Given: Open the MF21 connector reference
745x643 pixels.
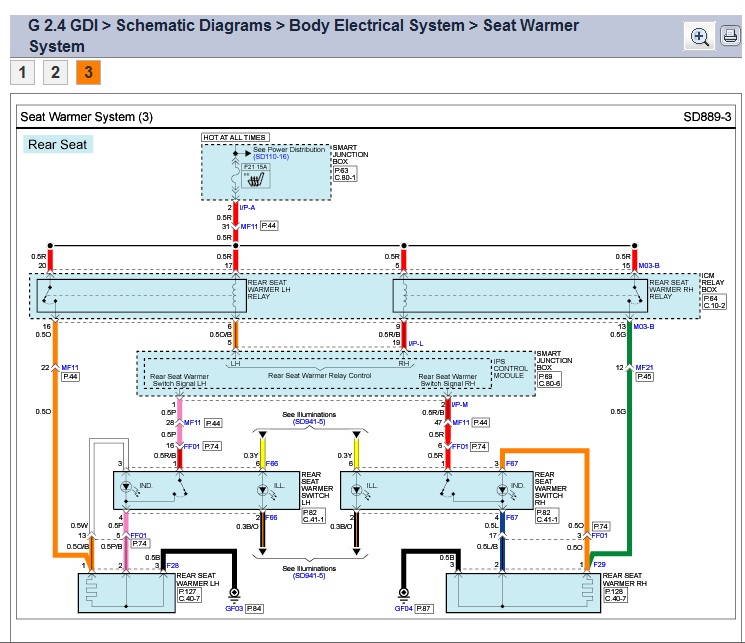Looking at the screenshot, I should (645, 367).
